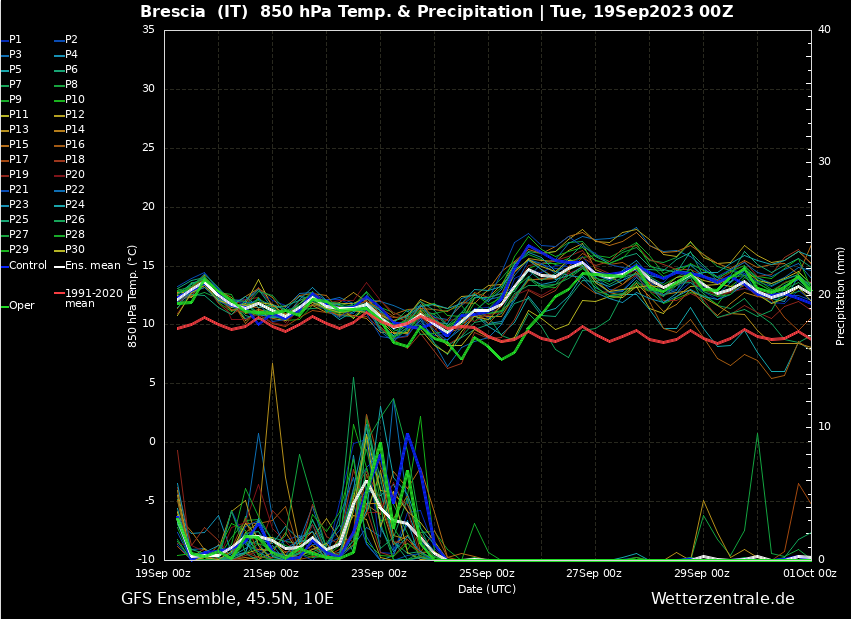Click the P30 legend entry
853x619 pixels.
70,249
